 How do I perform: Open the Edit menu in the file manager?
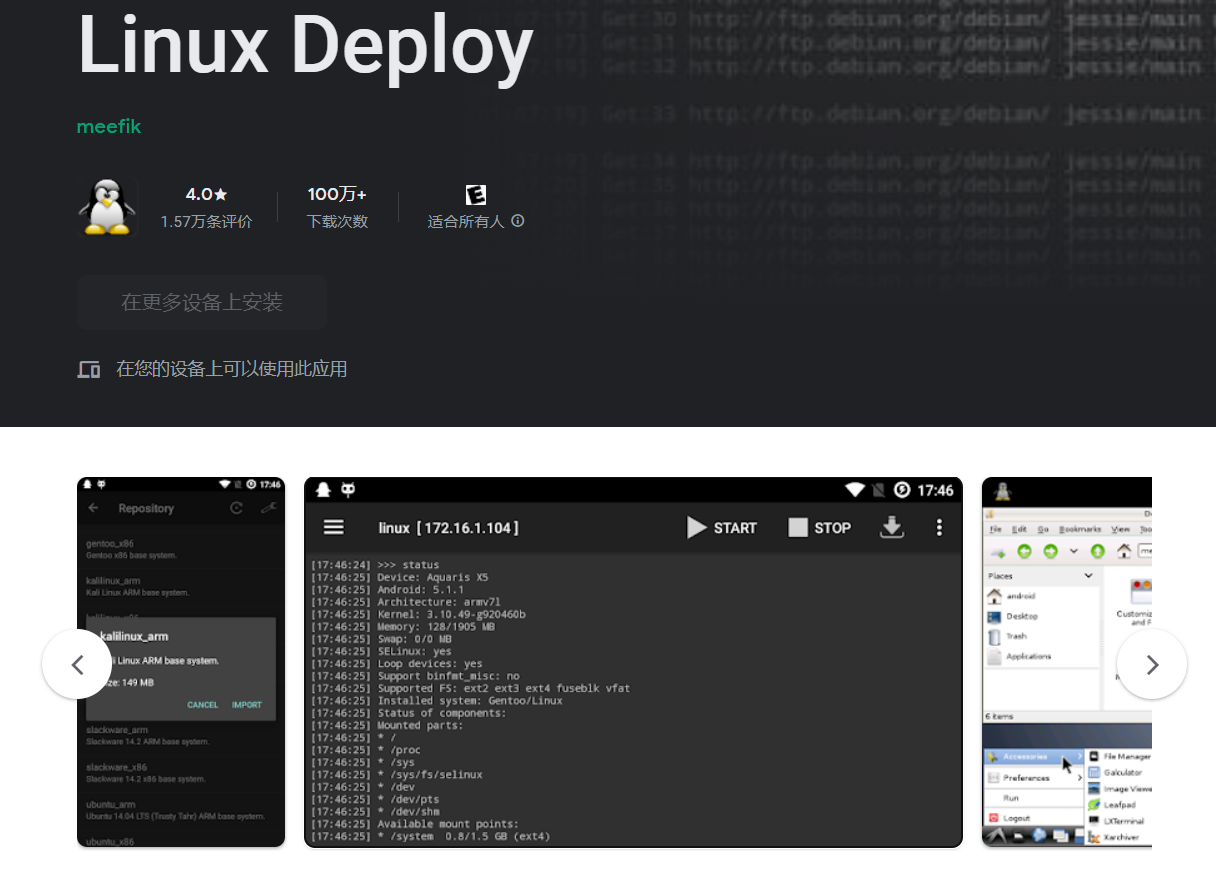1019,529
